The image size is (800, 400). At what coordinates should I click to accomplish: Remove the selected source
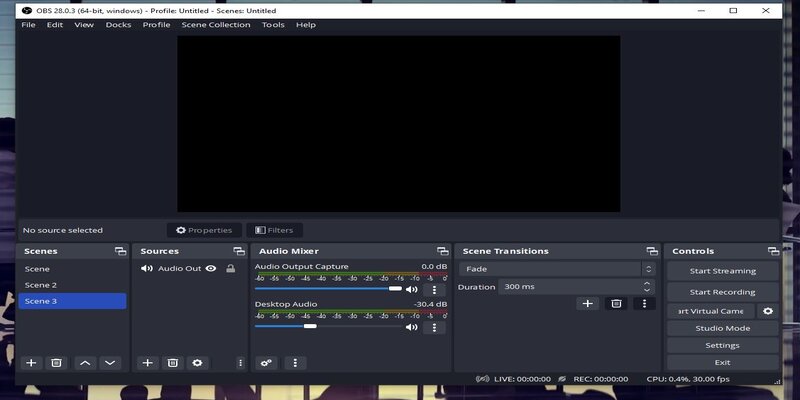pos(172,363)
